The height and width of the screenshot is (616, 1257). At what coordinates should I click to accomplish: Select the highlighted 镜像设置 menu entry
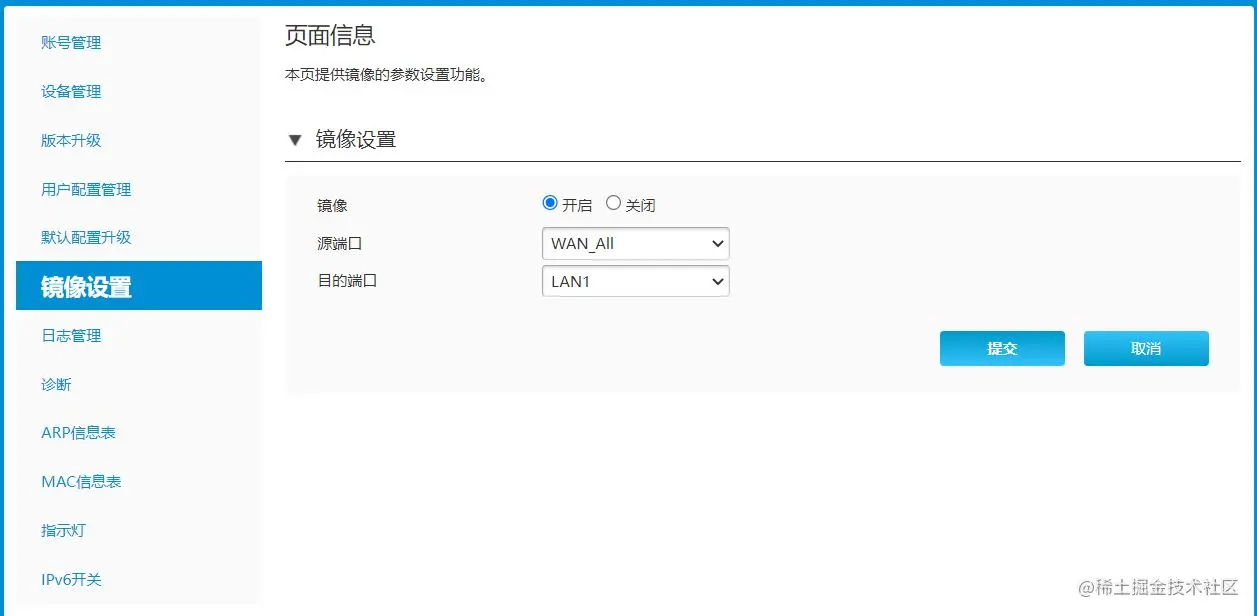pyautogui.click(x=85, y=286)
